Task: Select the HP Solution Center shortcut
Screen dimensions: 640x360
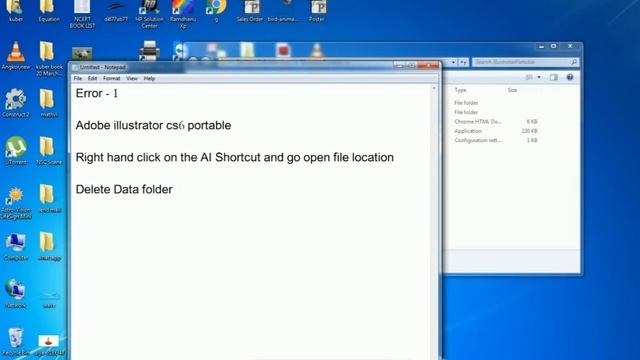Action: tap(149, 14)
